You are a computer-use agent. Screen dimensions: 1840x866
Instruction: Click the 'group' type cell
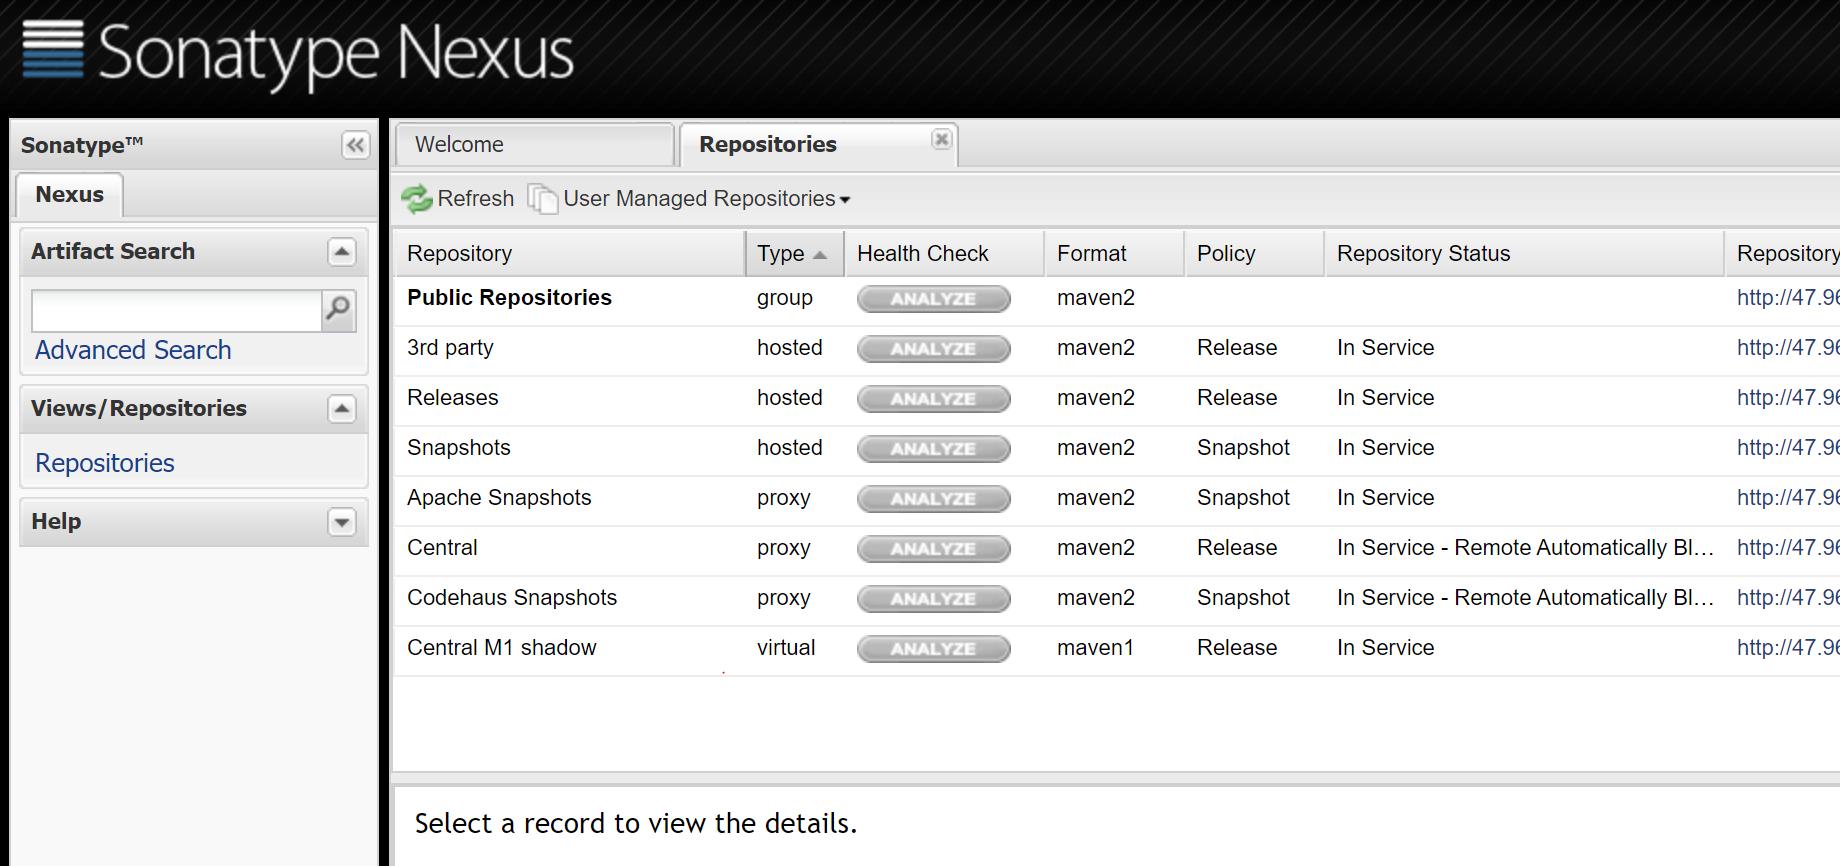[x=785, y=299]
